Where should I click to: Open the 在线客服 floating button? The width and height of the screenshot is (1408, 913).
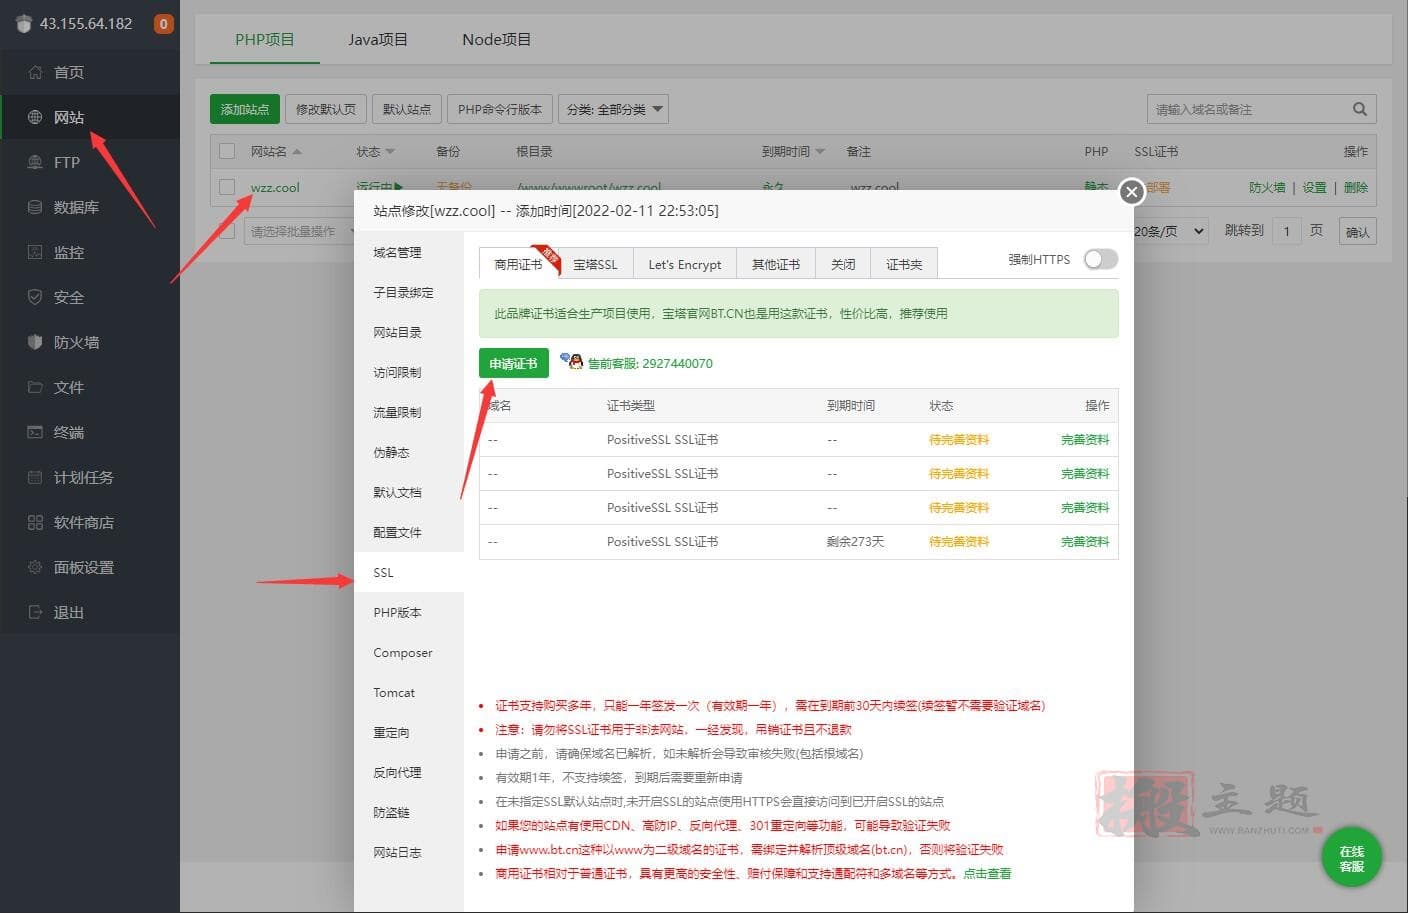click(x=1351, y=858)
